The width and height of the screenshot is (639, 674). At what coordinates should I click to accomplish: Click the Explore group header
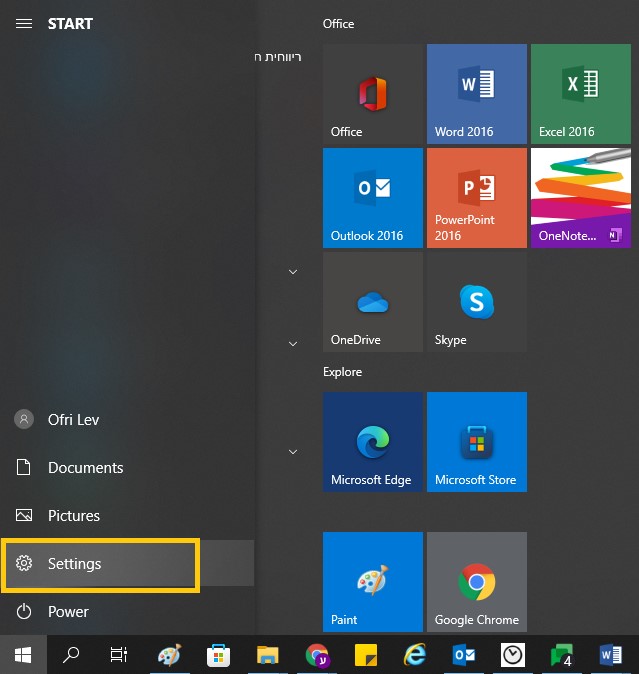tap(342, 372)
